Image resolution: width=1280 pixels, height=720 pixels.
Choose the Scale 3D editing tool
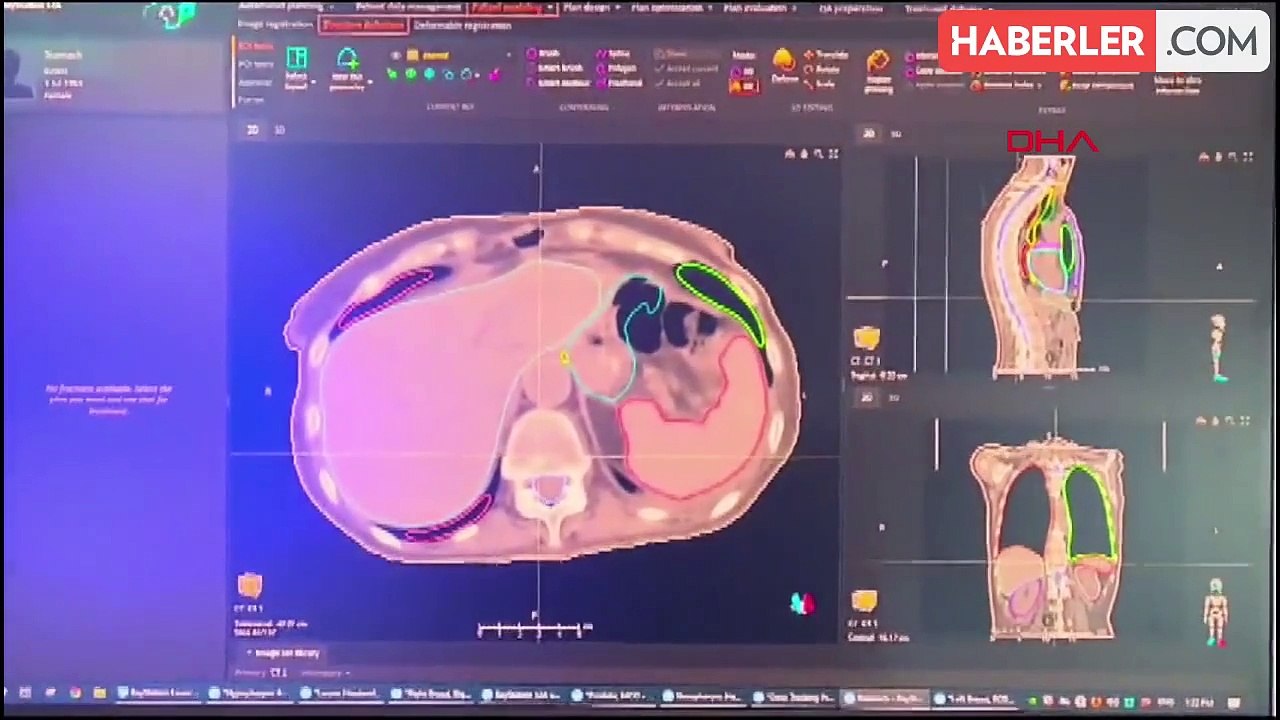tap(821, 83)
